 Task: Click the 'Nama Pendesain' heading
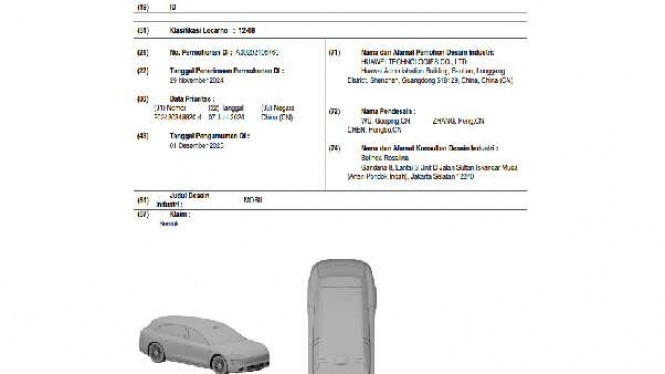[x=388, y=112]
